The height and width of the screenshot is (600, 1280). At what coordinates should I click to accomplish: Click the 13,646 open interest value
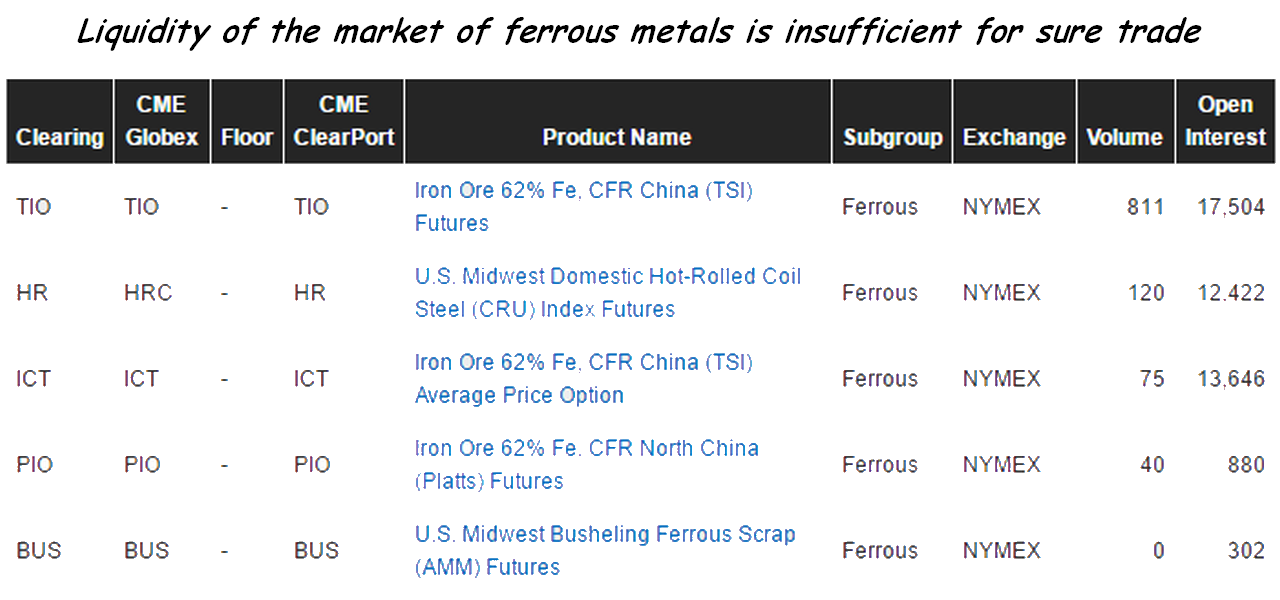(1231, 379)
